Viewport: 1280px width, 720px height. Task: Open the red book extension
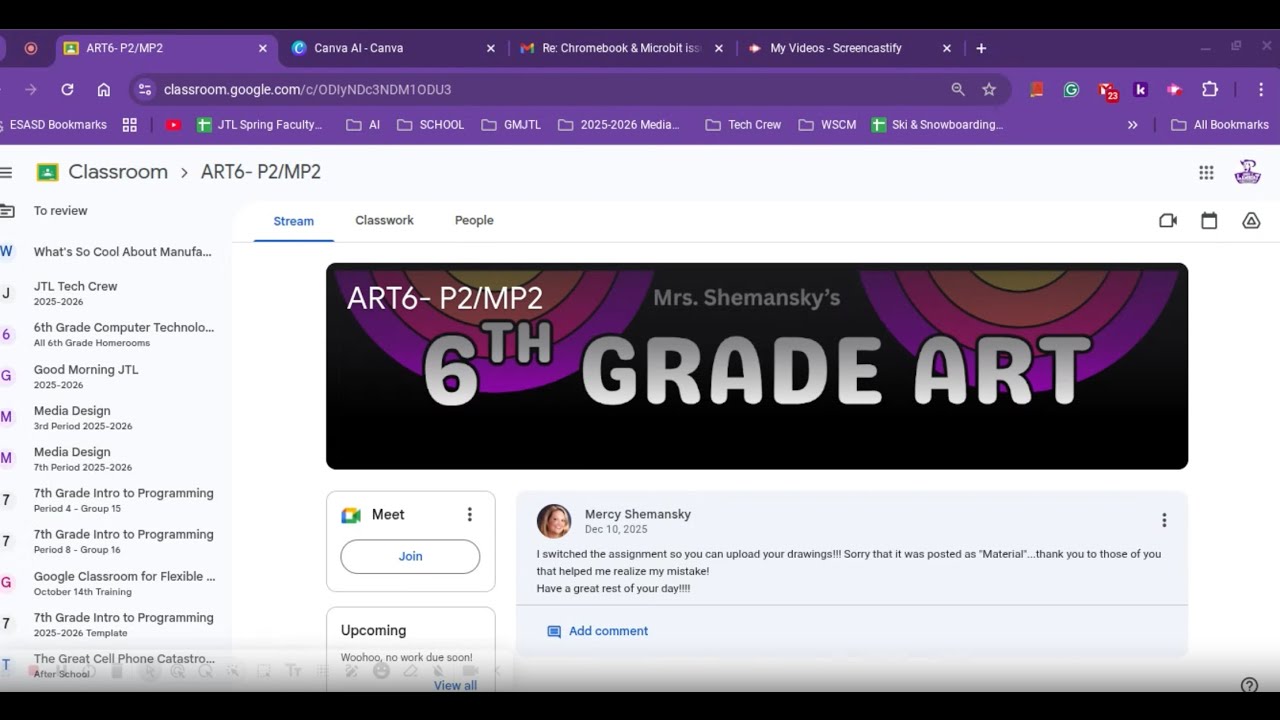(1036, 89)
